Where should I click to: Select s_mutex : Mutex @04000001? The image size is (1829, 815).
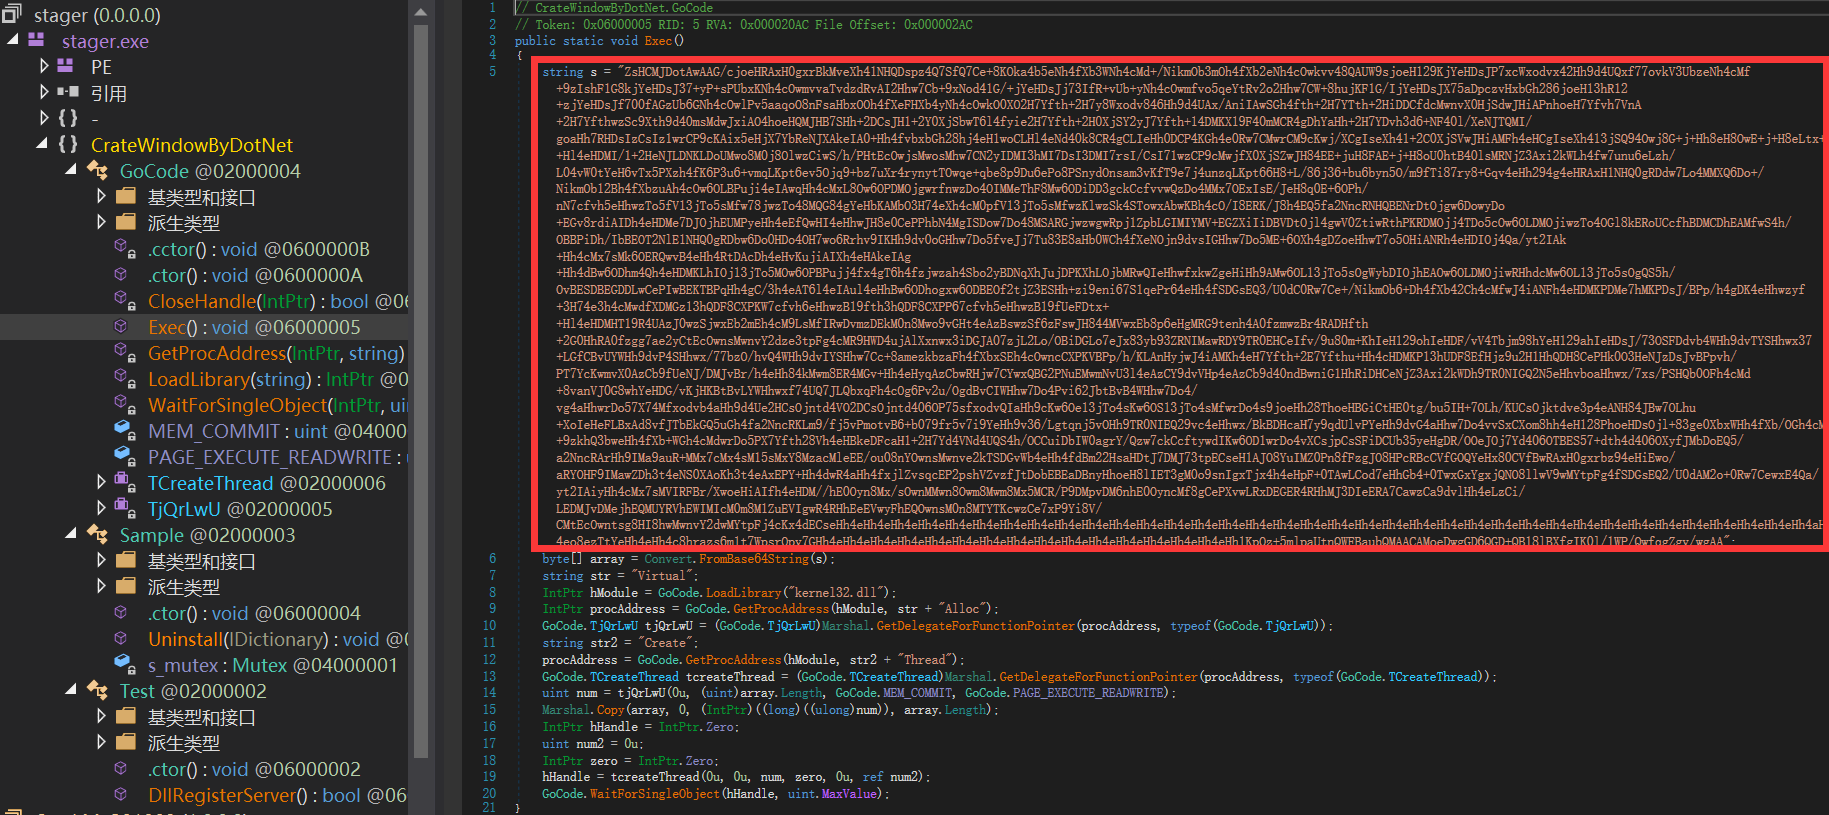272,664
